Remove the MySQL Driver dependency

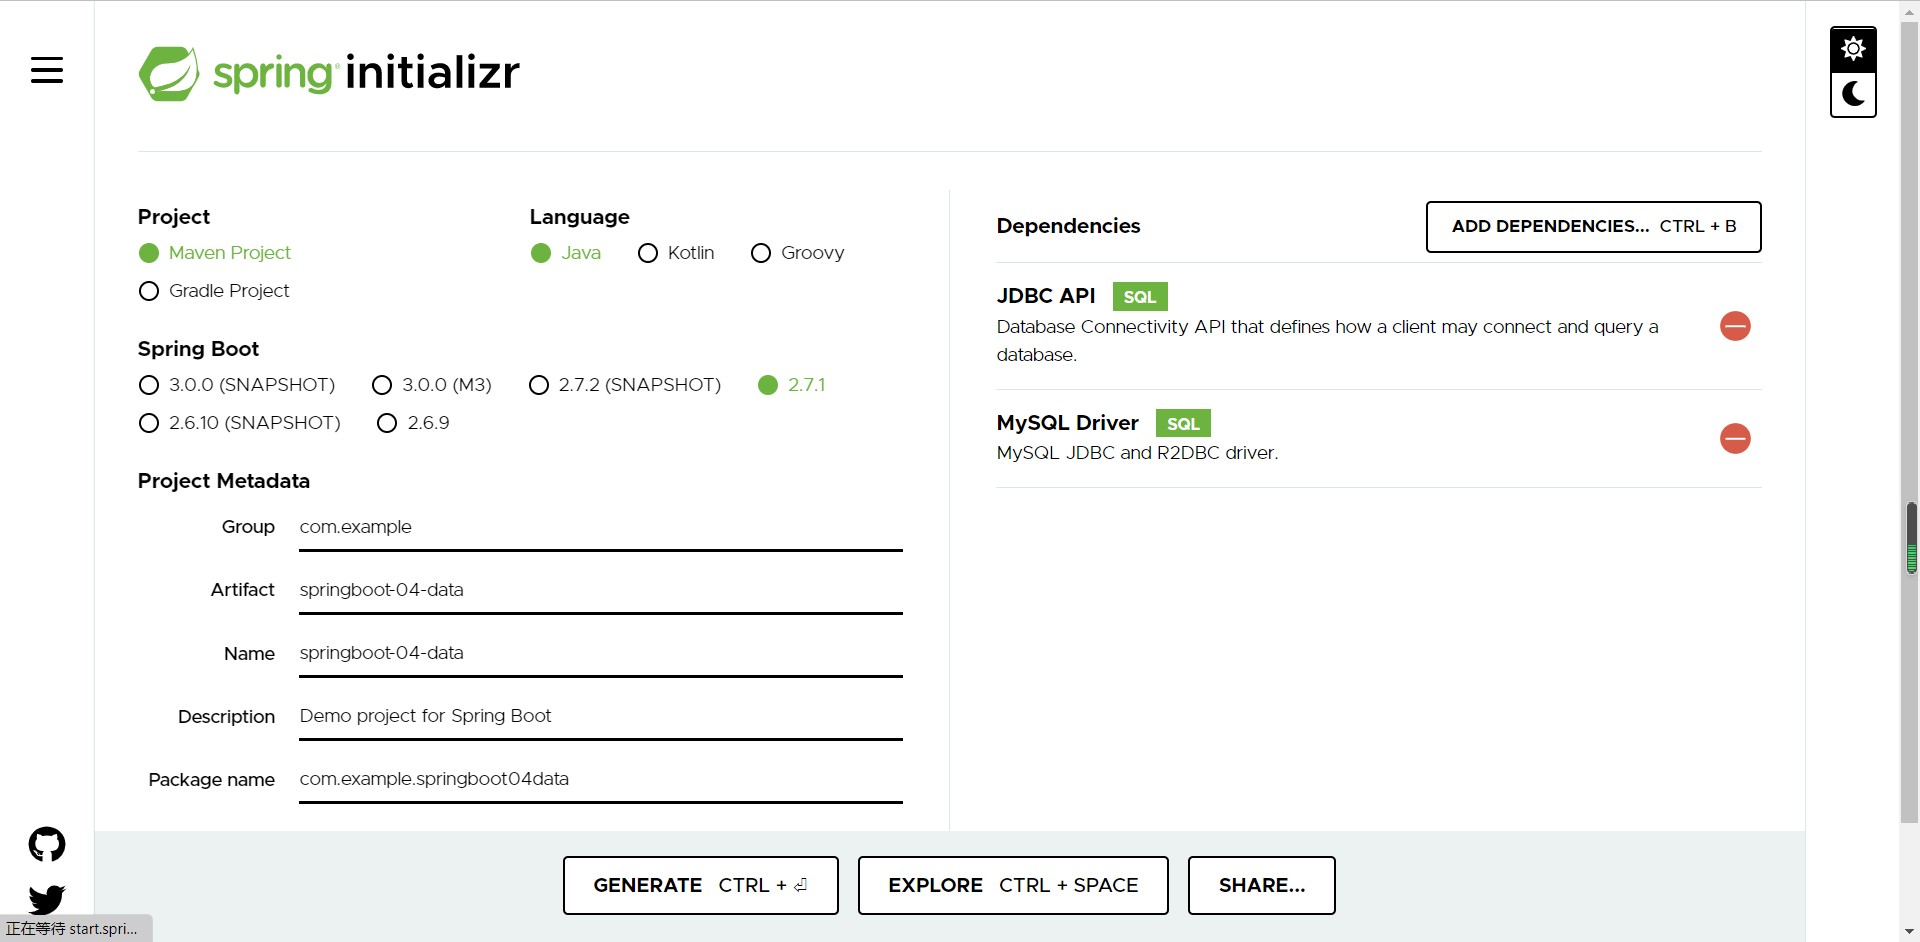coord(1735,438)
